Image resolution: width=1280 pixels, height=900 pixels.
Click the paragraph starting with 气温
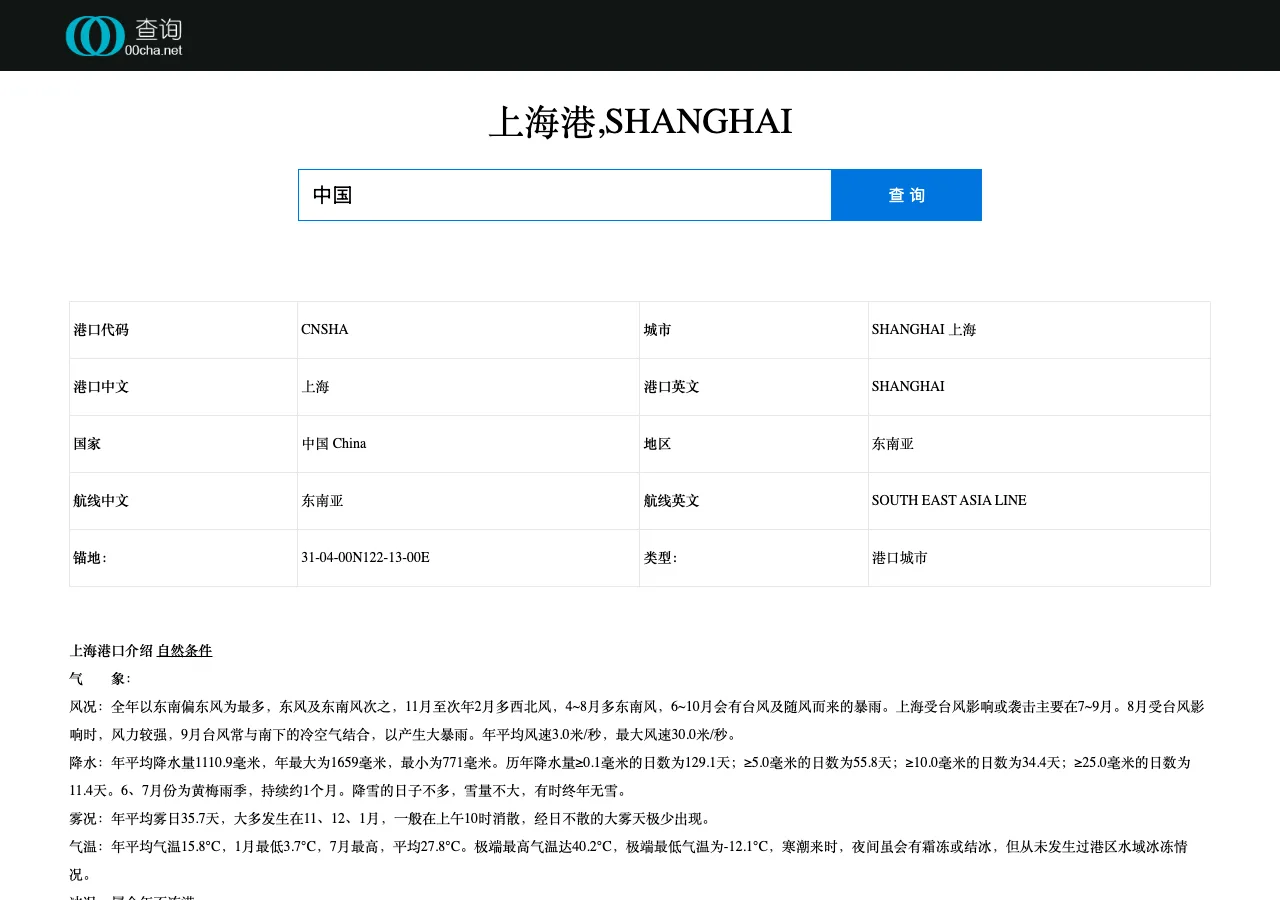click(x=628, y=861)
